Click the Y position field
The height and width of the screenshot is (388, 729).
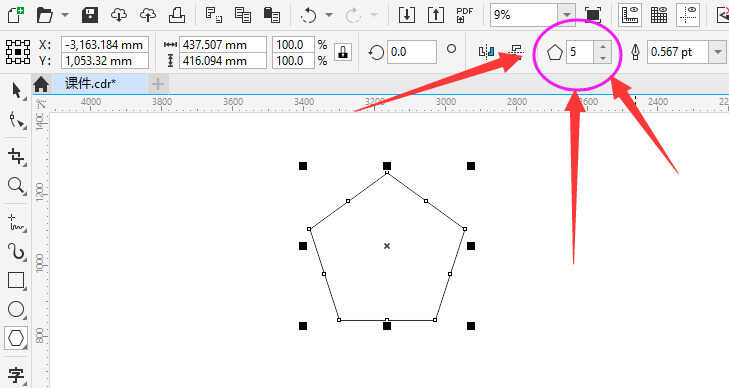pos(105,61)
